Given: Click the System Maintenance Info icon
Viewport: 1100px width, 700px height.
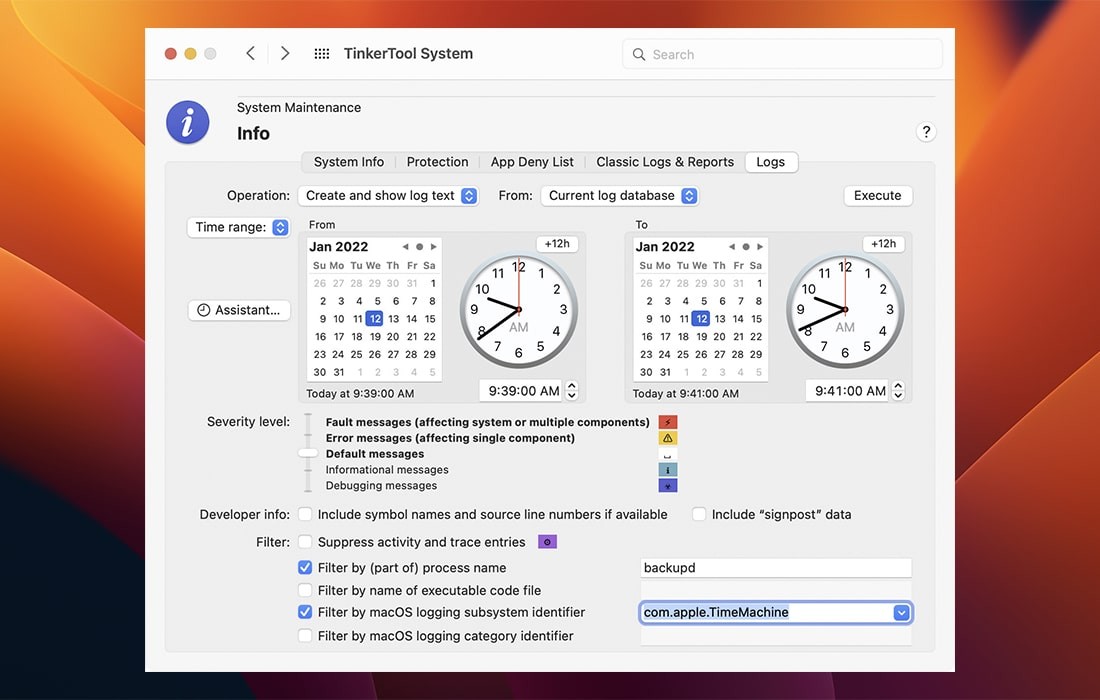Looking at the screenshot, I should coord(187,122).
